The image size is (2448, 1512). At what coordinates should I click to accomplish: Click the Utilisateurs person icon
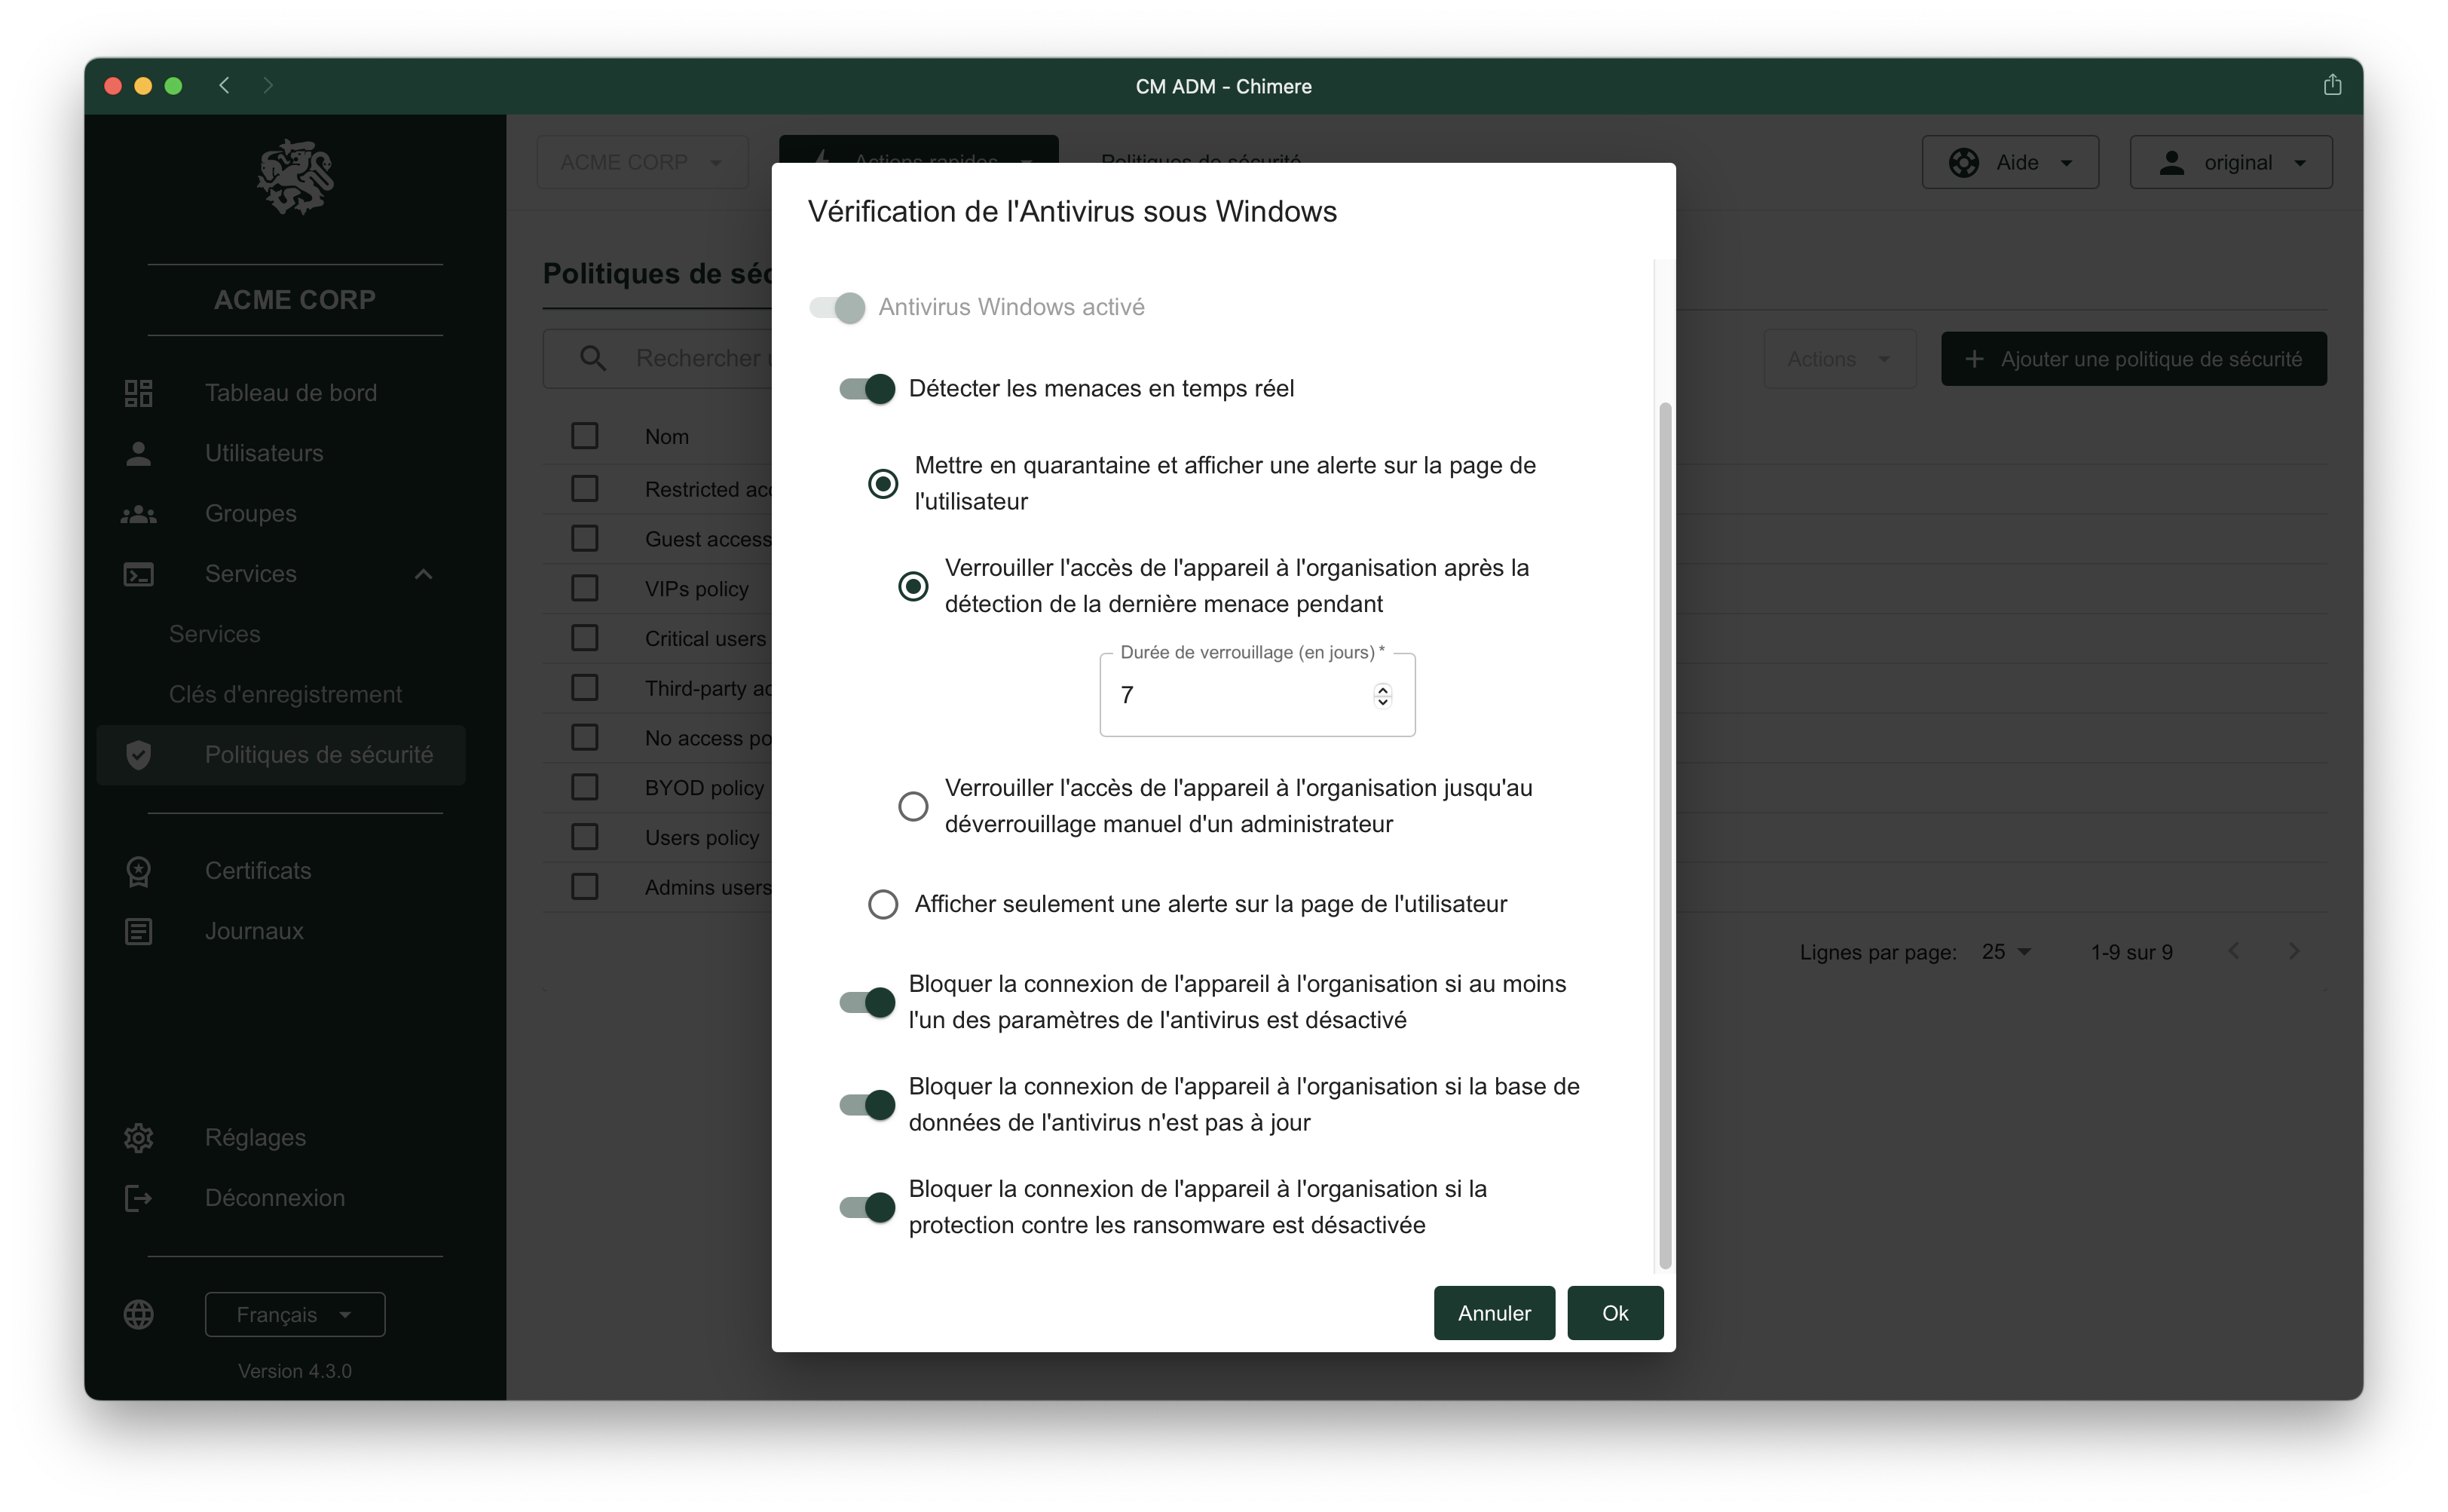(x=138, y=453)
